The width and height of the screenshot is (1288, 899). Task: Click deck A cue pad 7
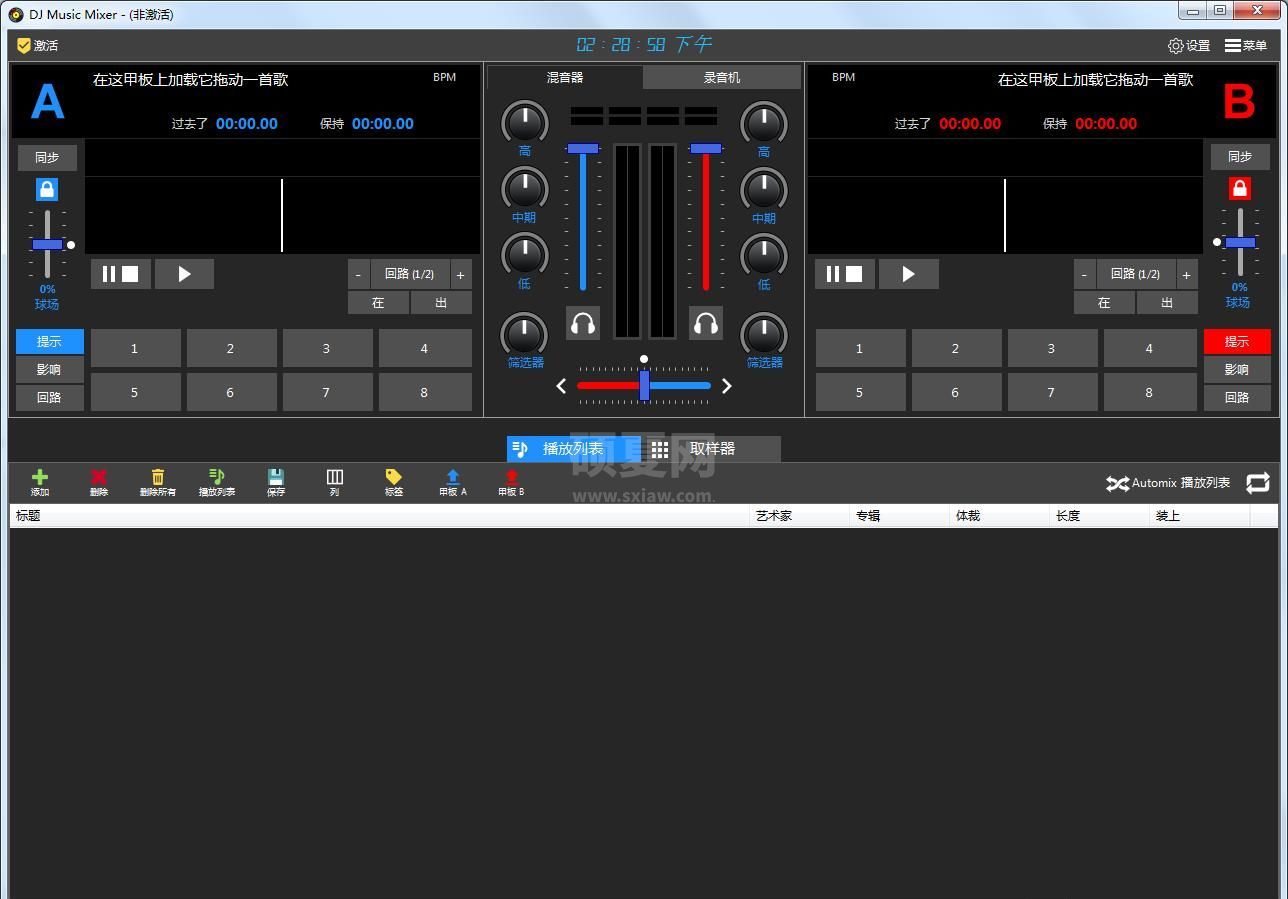click(326, 392)
